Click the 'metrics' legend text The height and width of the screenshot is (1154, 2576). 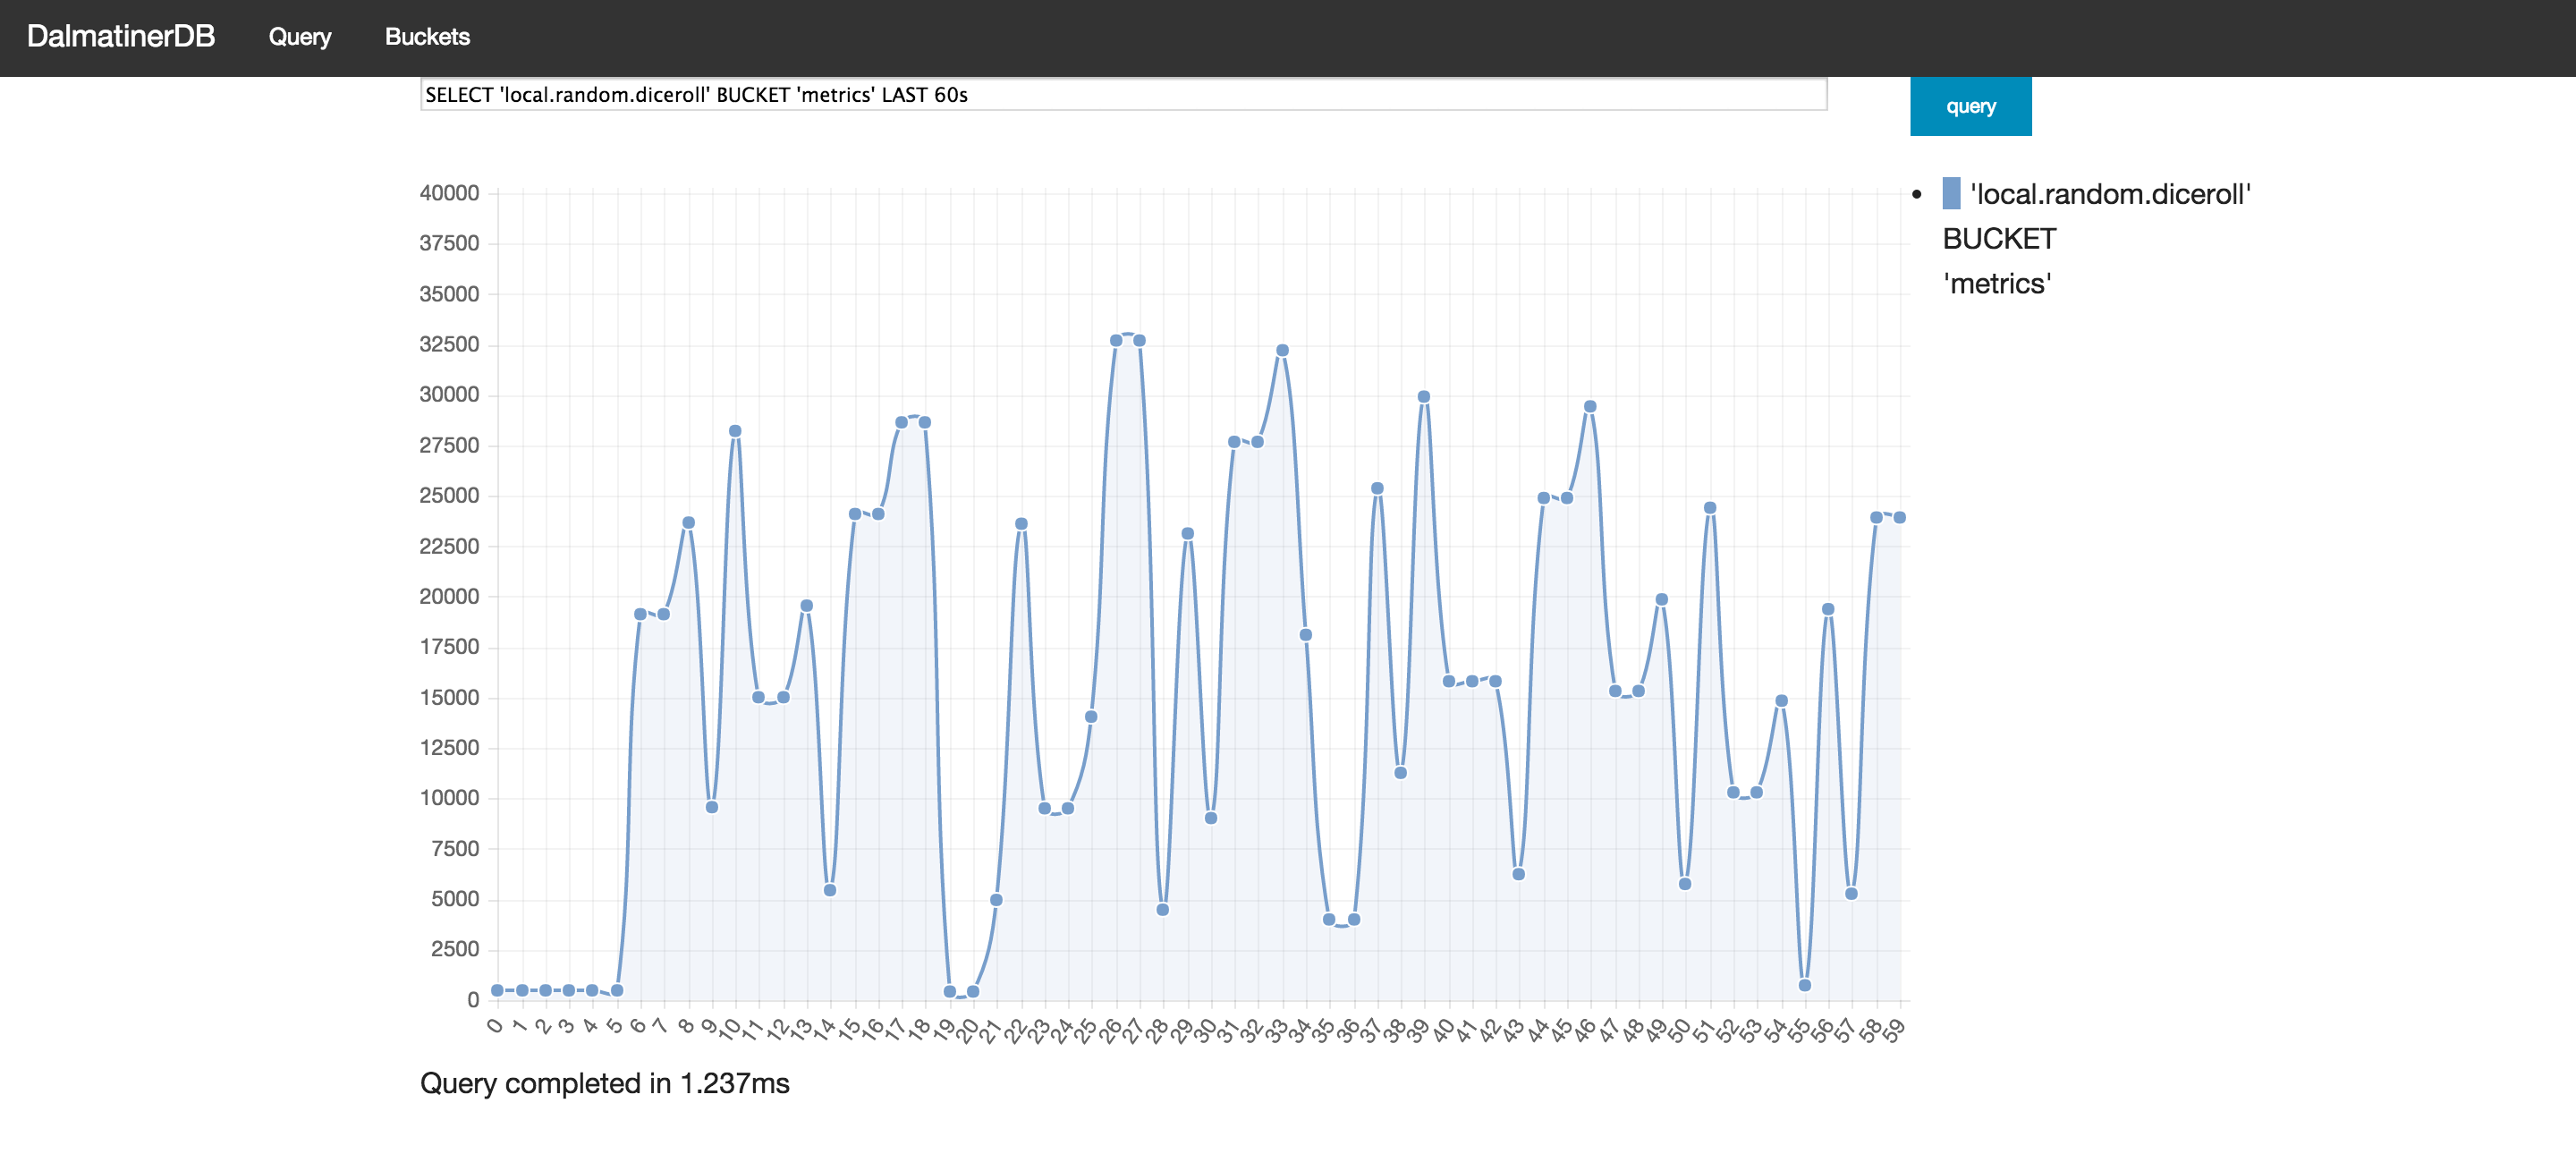pyautogui.click(x=1997, y=284)
